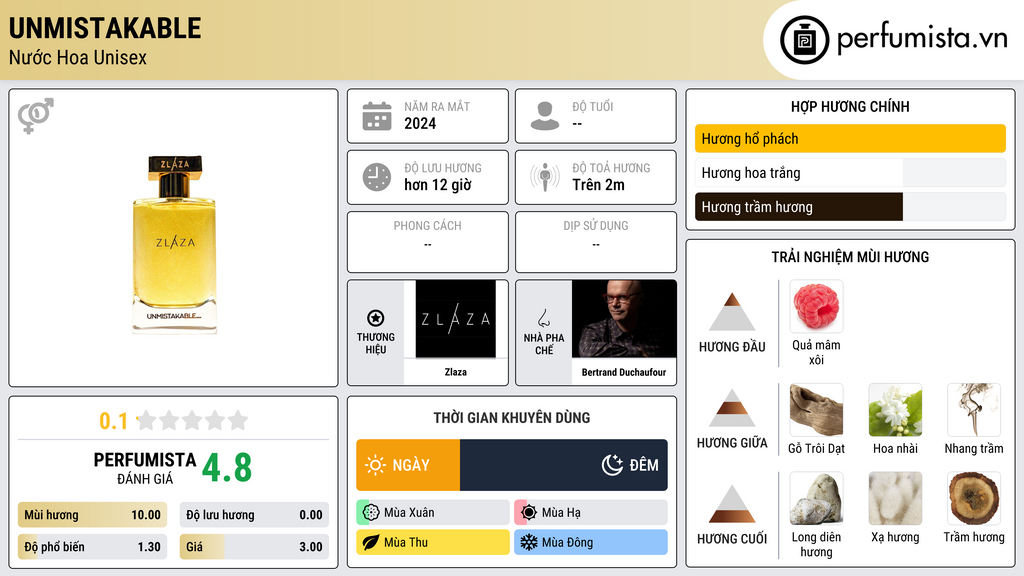The height and width of the screenshot is (576, 1024).
Task: Click the Nước Hoa Unisex subtitle
Action: pos(78,57)
